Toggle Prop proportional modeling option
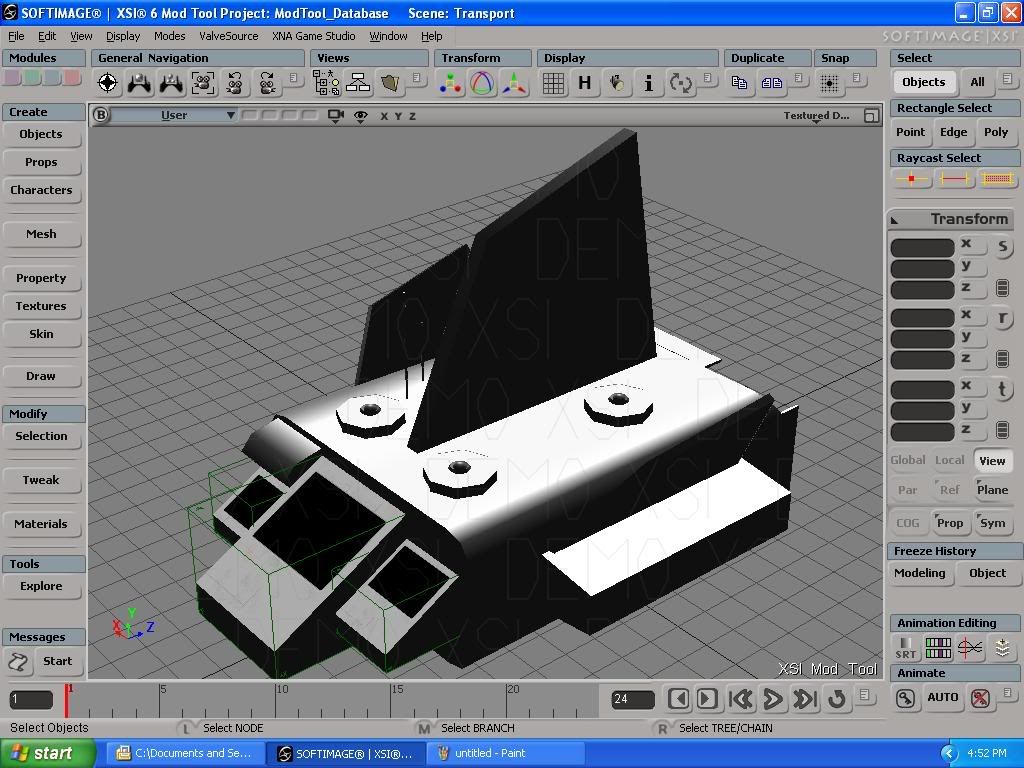Screen dimensions: 1024x768 (950, 522)
